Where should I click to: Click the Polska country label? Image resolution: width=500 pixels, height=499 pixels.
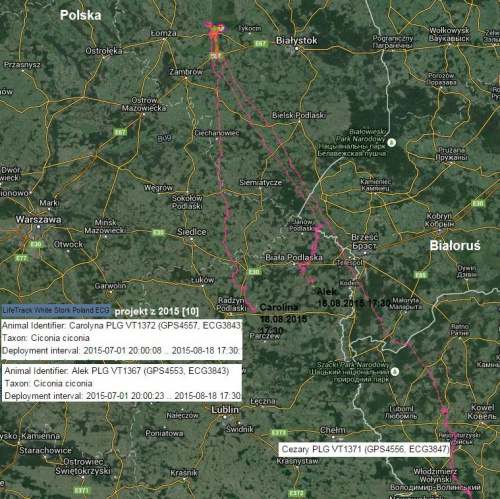pyautogui.click(x=81, y=15)
